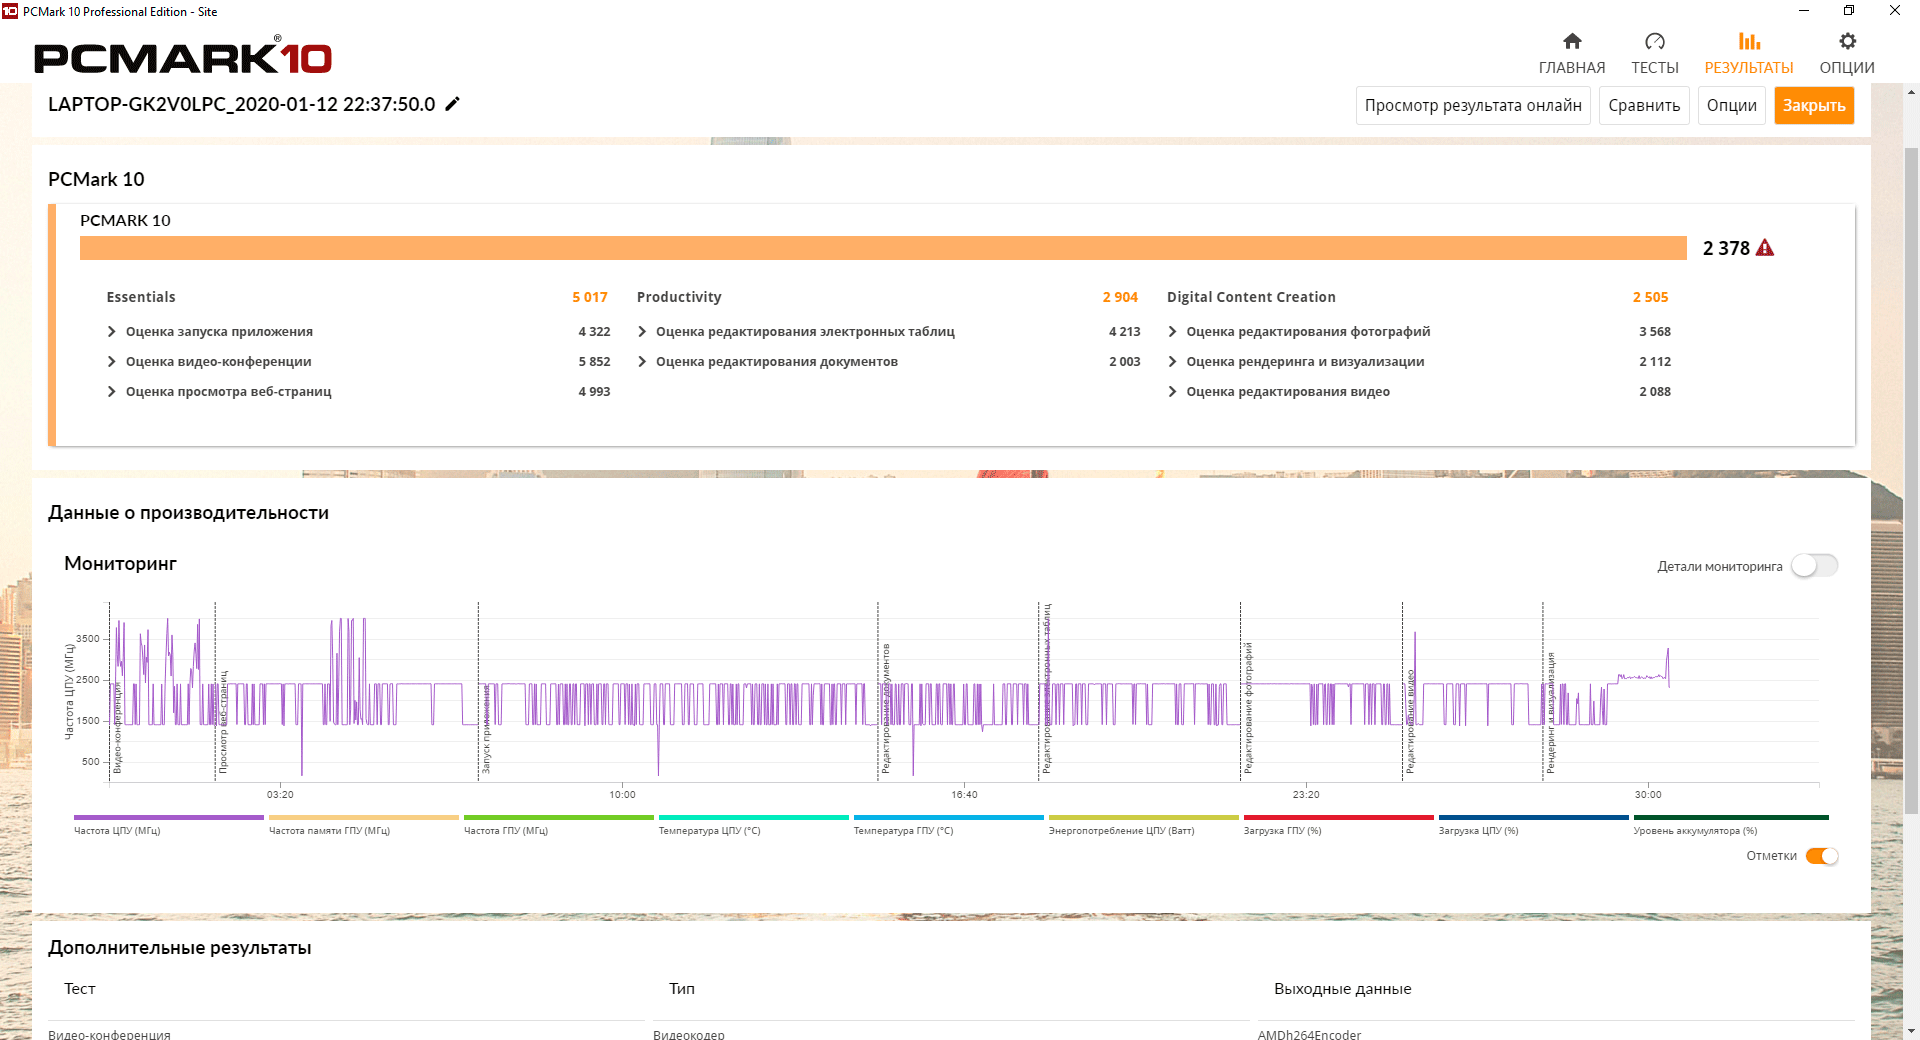Expand Оценка рендеринга и визуализации row
The height and width of the screenshot is (1040, 1920).
[1172, 362]
